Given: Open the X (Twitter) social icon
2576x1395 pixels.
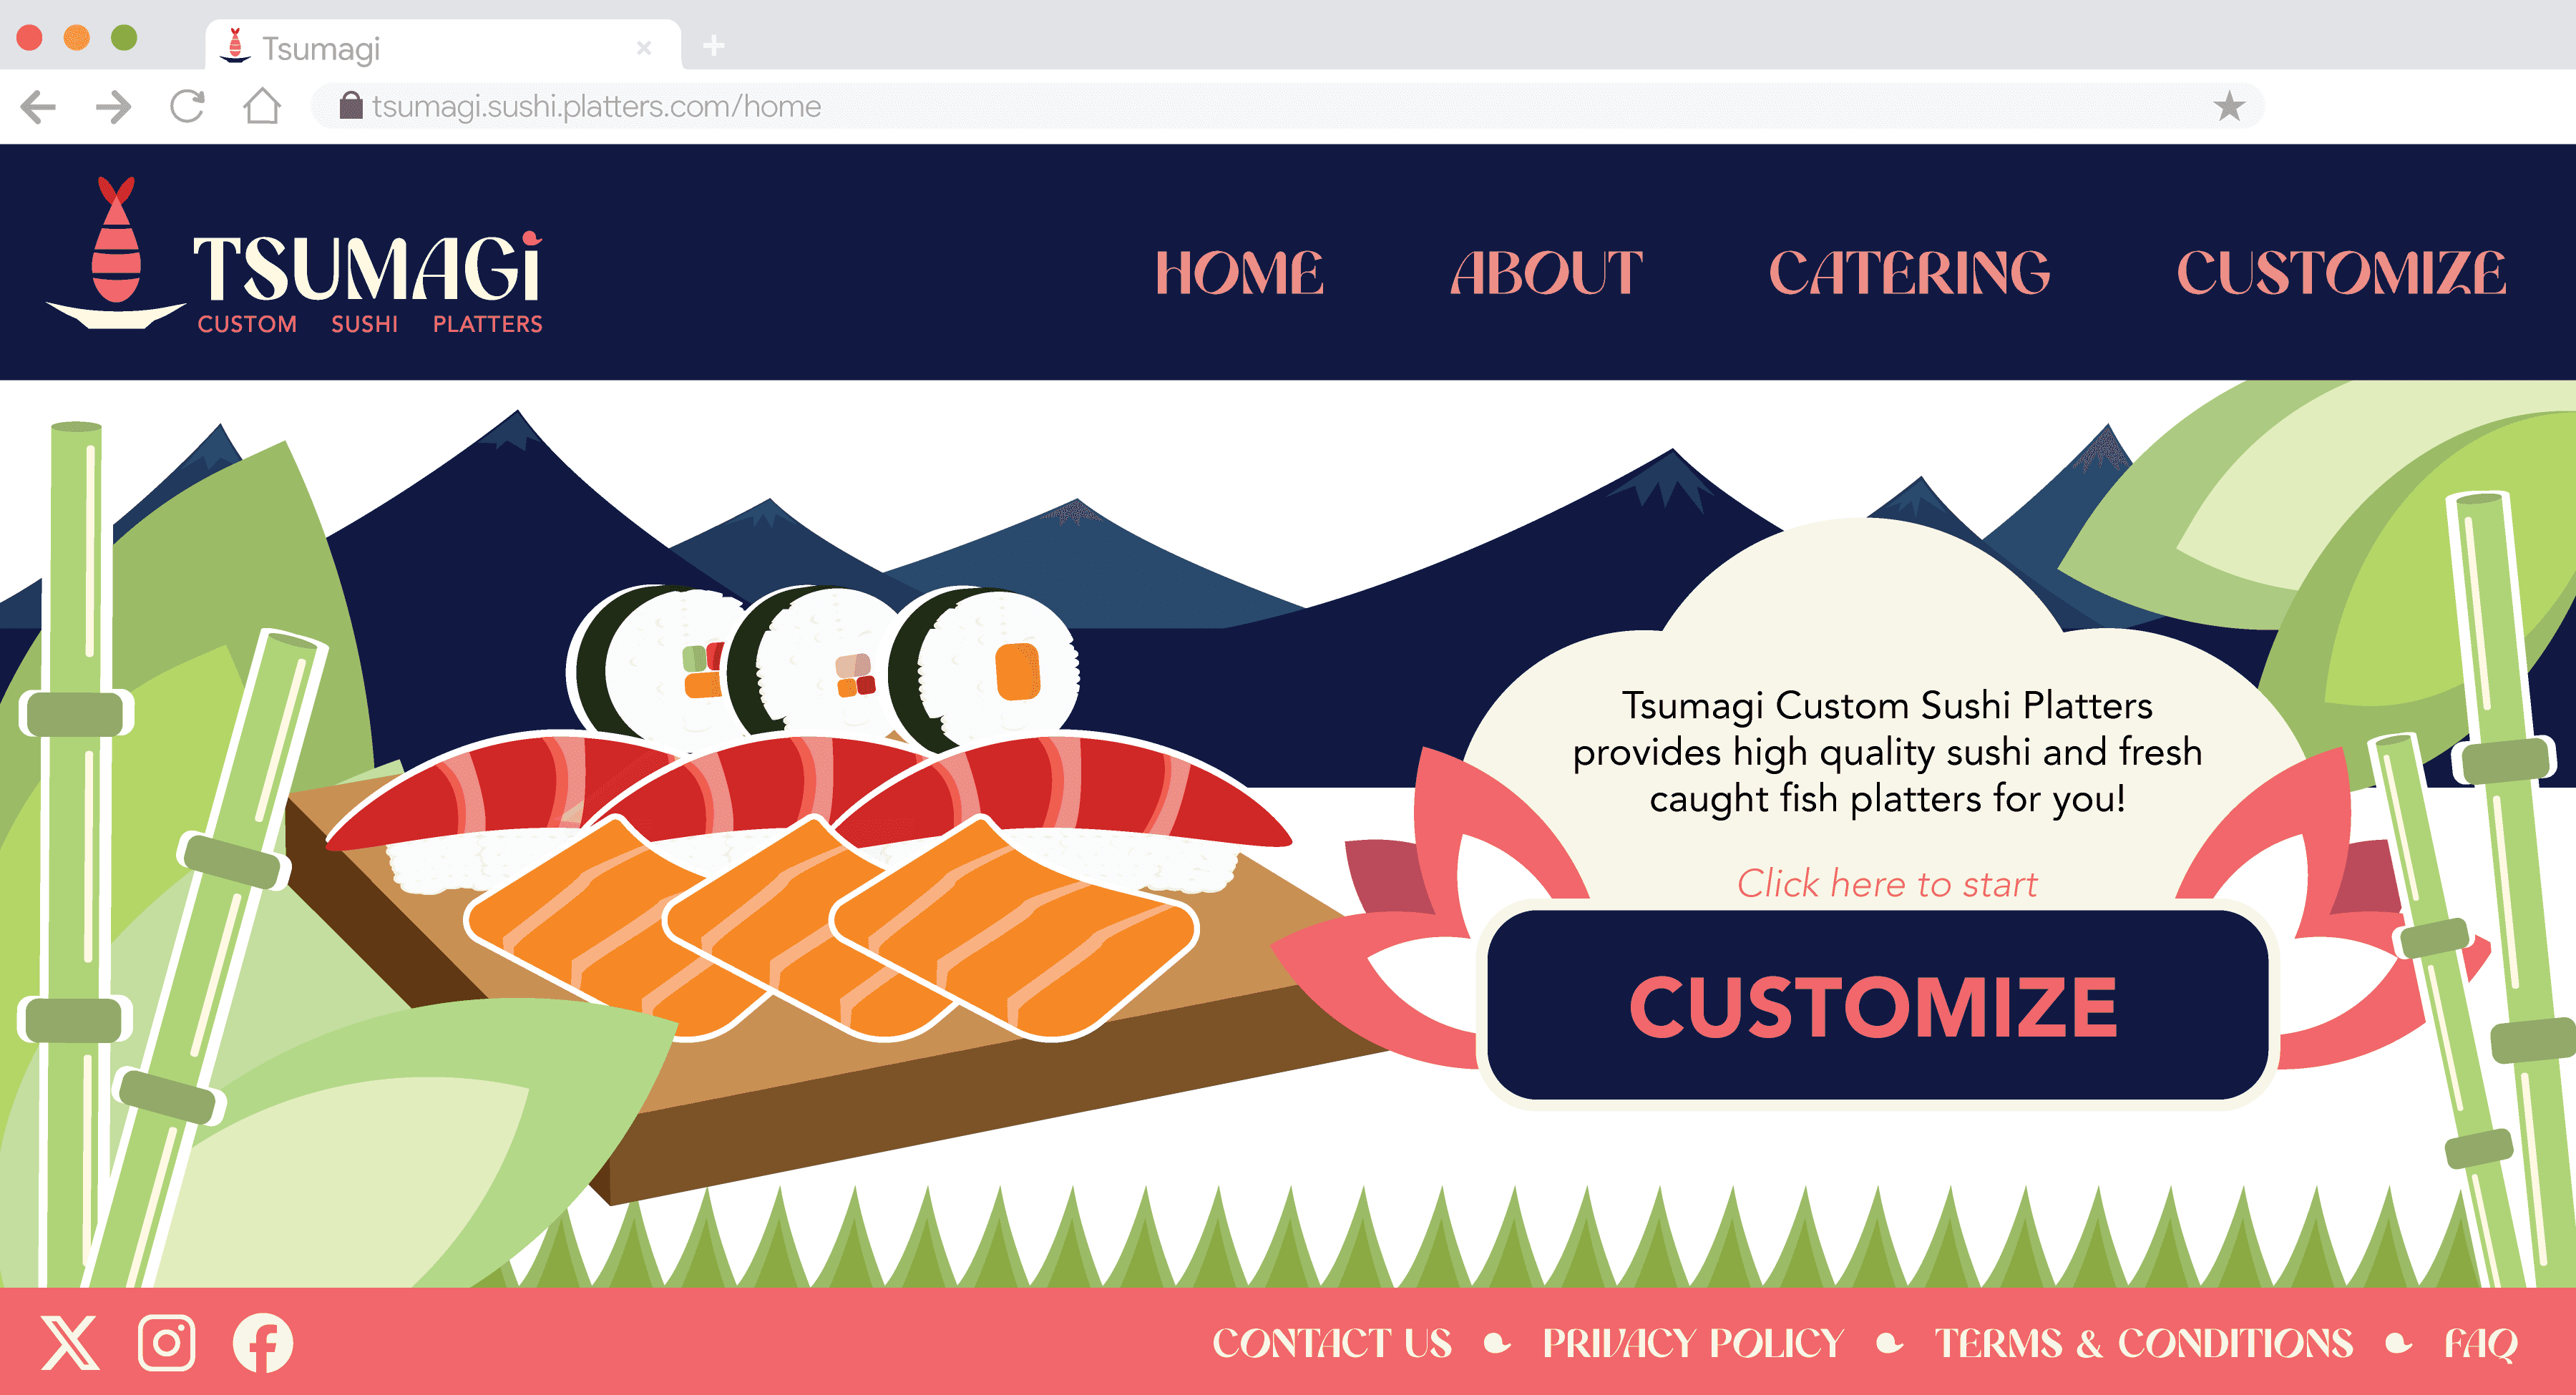Looking at the screenshot, I should [70, 1342].
